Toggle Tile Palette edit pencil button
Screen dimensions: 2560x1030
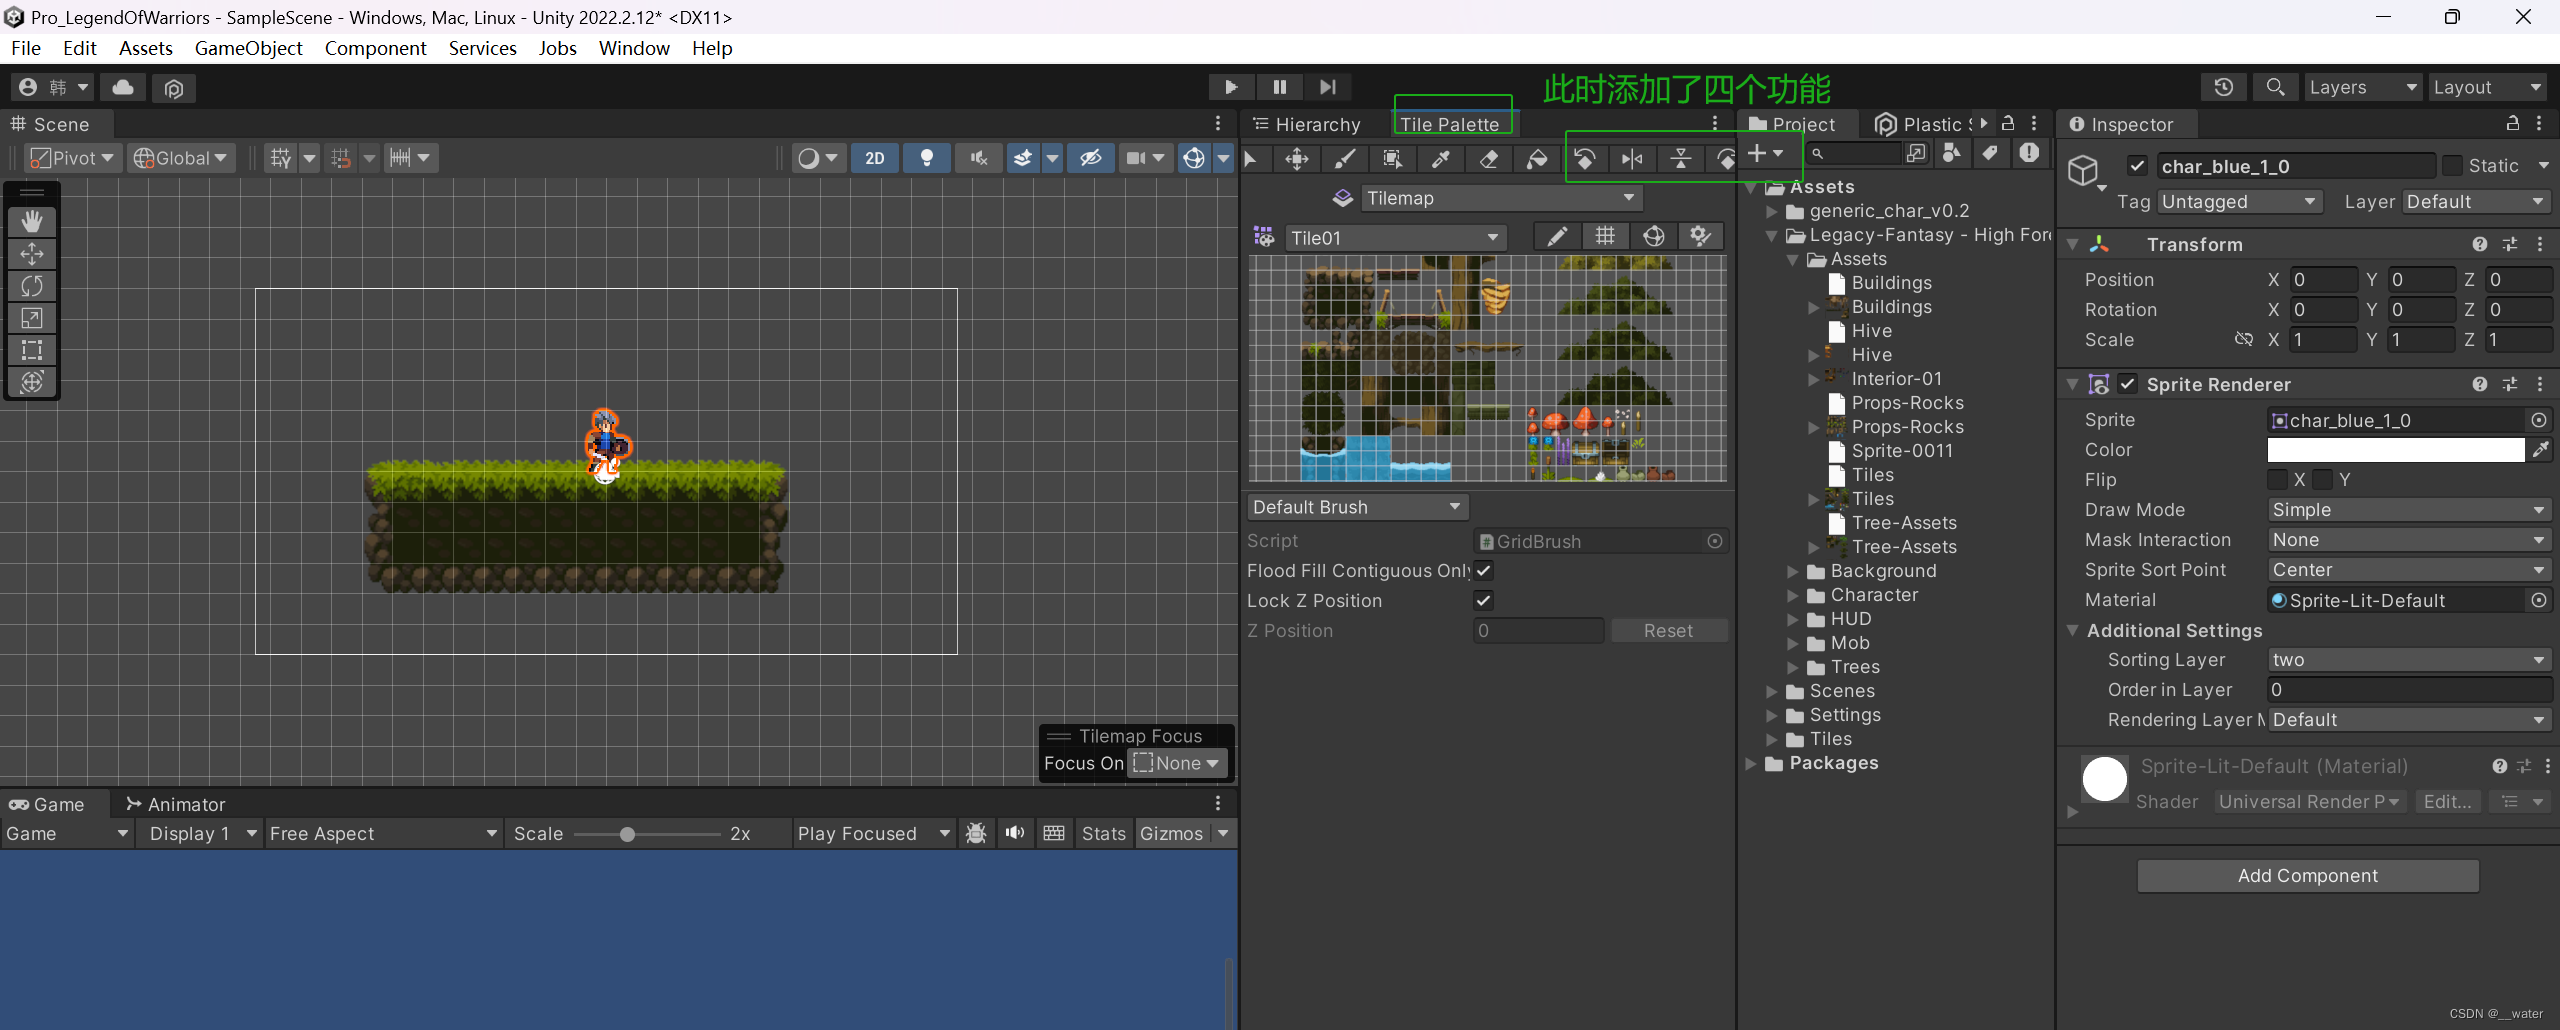click(x=1557, y=236)
